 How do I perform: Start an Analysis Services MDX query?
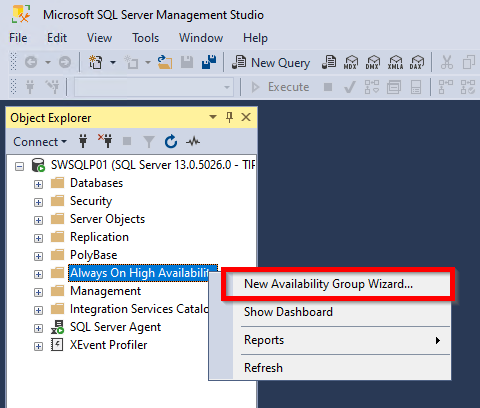tap(351, 62)
